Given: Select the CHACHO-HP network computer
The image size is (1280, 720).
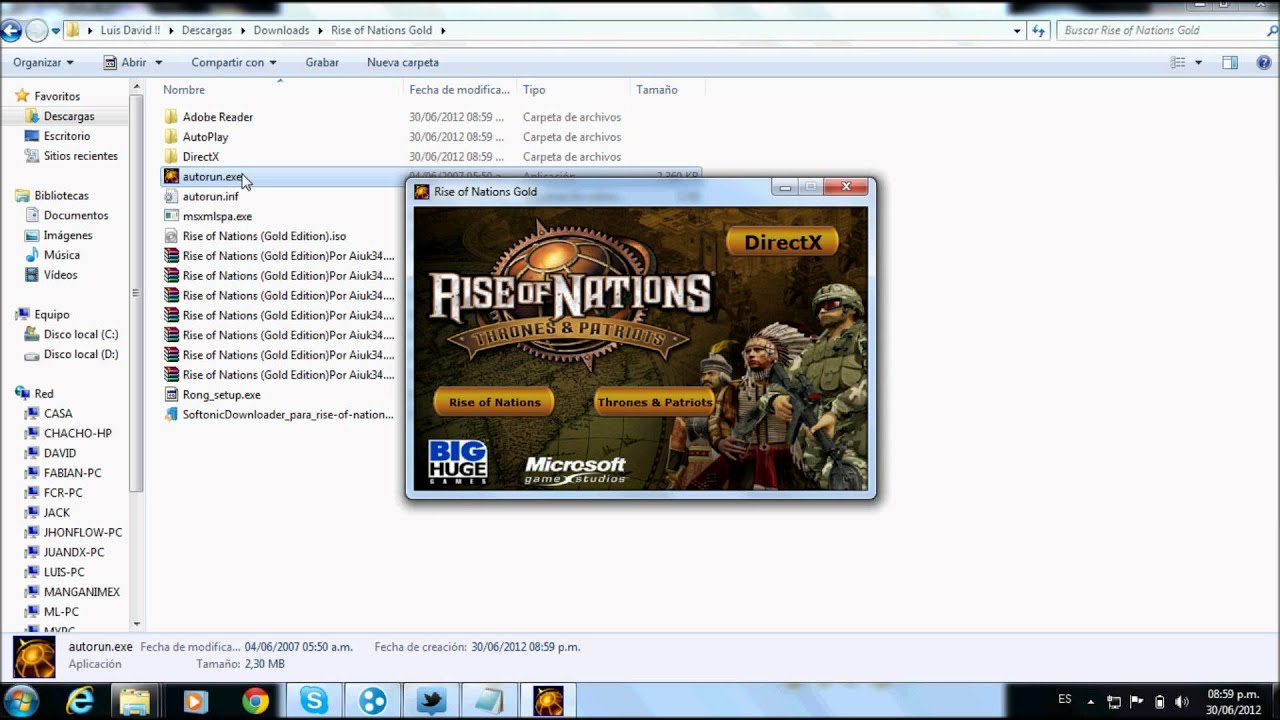Looking at the screenshot, I should pos(77,433).
